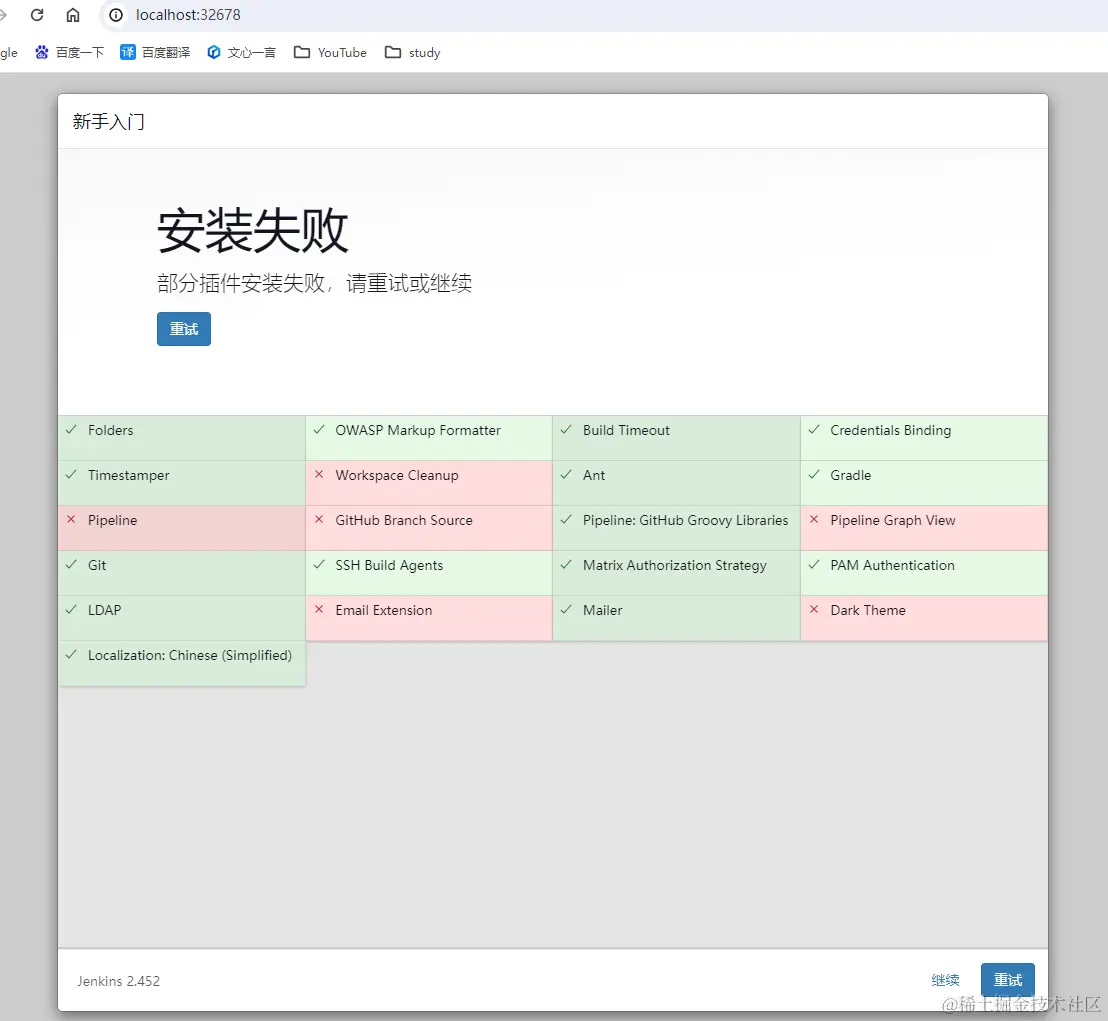The image size is (1108, 1021).
Task: Select the Localization: Chinese (Simplified) tile
Action: tap(182, 663)
